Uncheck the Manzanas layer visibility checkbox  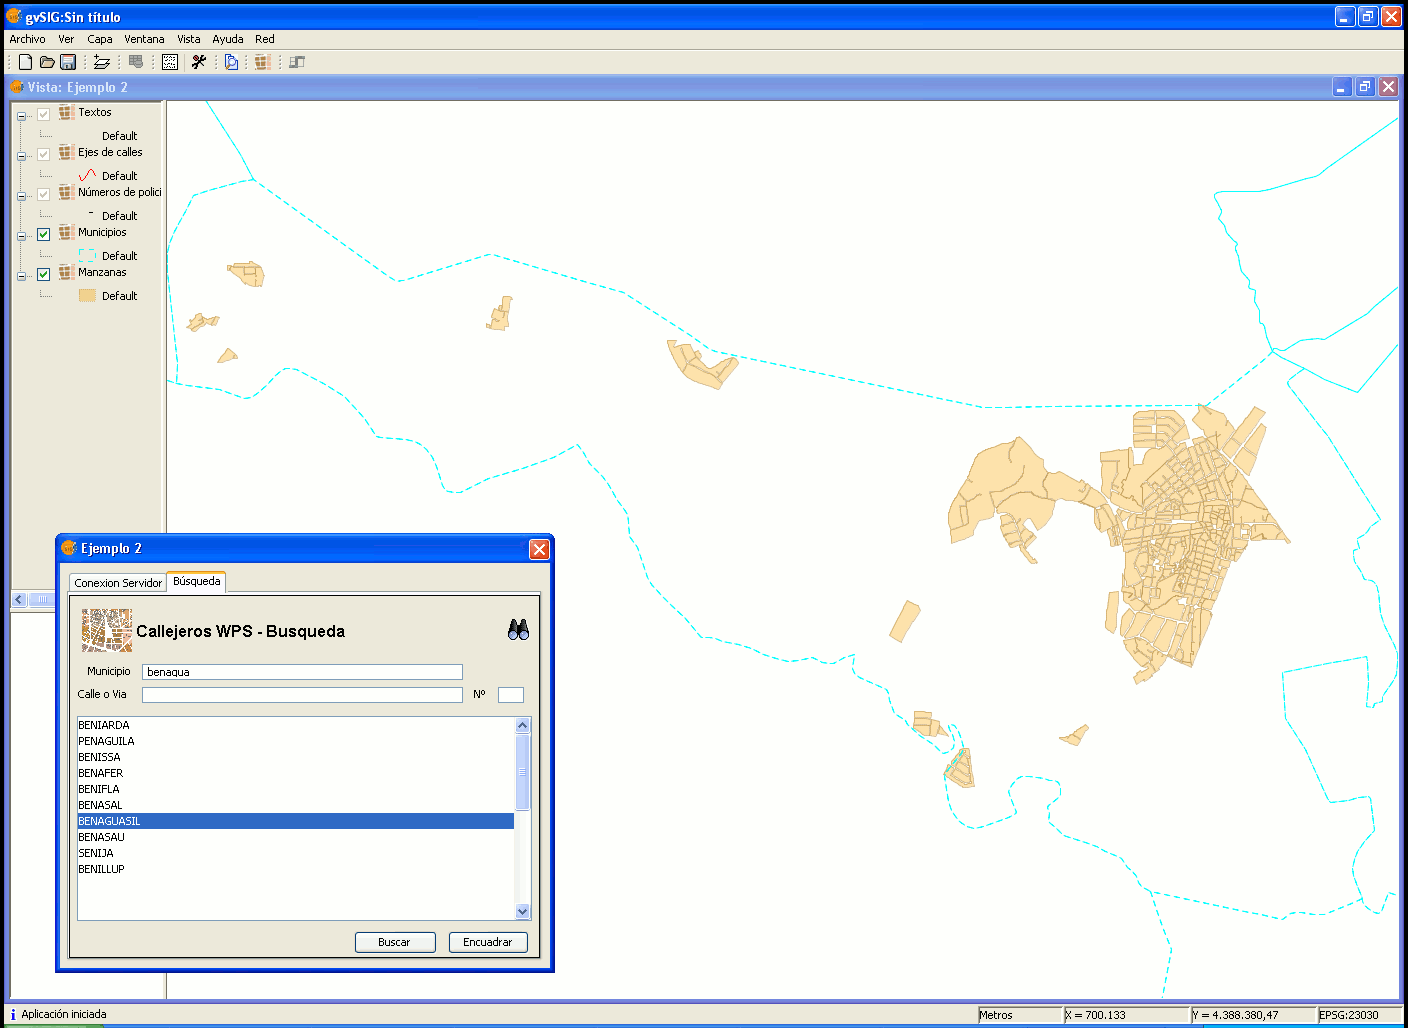(43, 274)
